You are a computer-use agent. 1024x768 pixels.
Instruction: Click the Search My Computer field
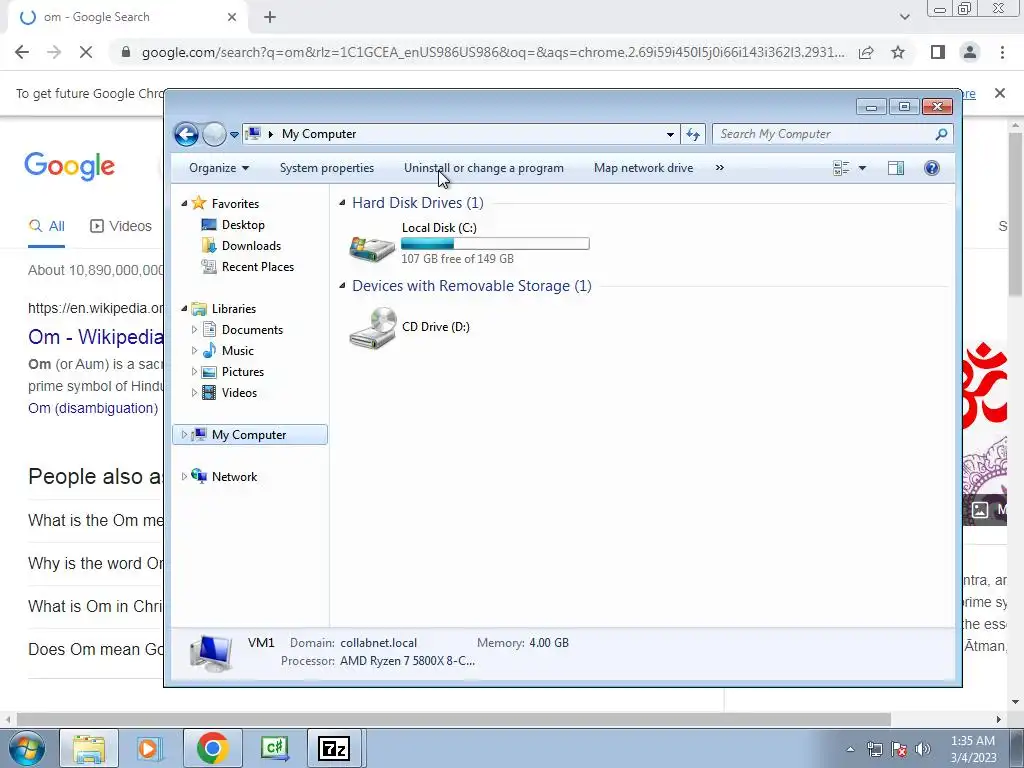click(x=833, y=134)
